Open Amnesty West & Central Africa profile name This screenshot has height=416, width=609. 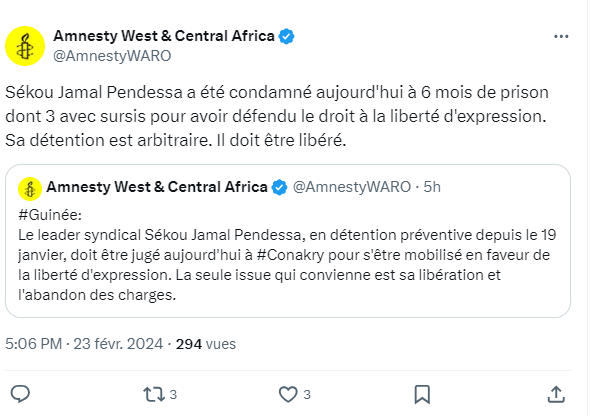163,37
